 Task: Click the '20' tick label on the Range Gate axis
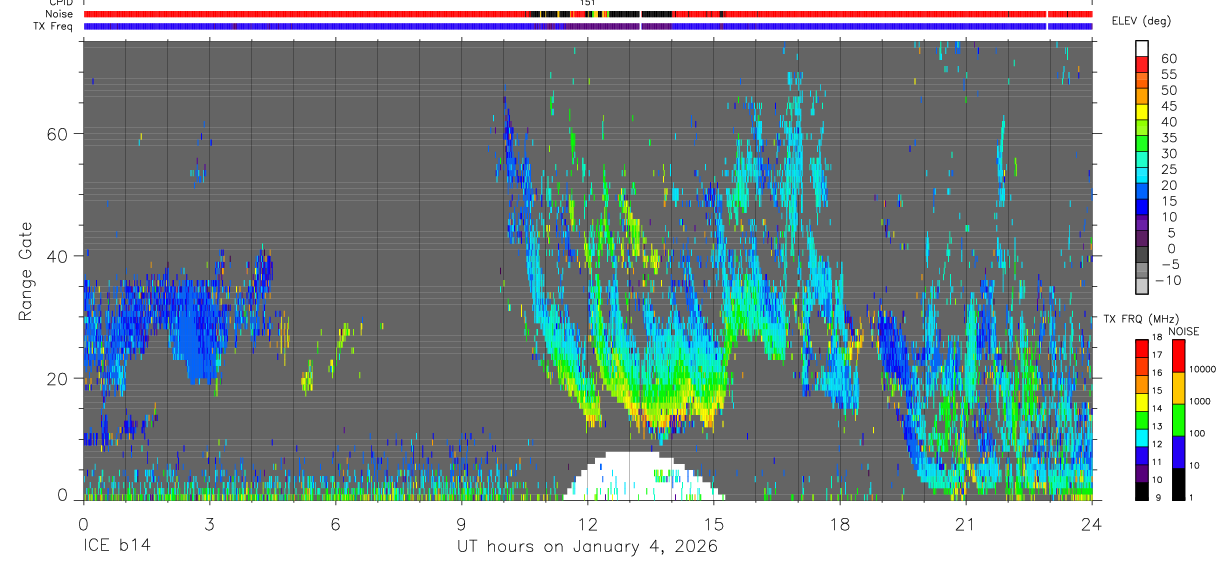[x=57, y=378]
